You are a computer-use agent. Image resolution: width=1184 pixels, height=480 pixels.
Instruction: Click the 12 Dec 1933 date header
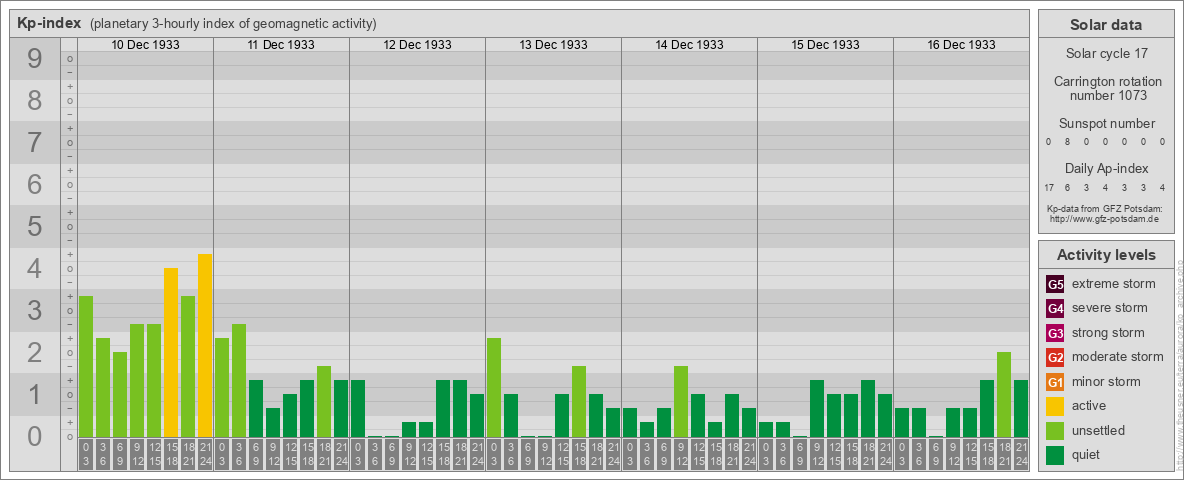[x=418, y=45]
